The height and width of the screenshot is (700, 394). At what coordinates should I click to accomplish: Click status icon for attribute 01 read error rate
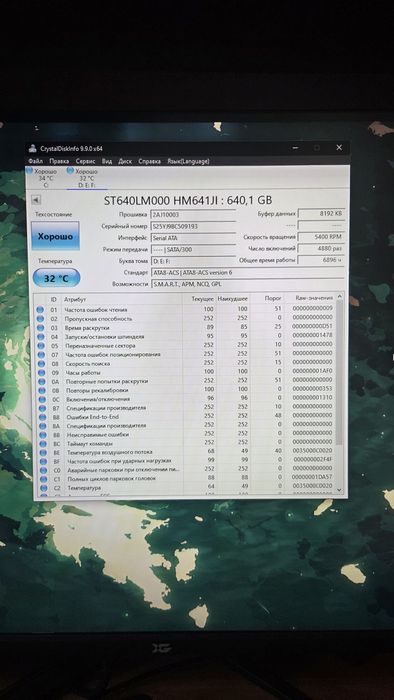[x=40, y=309]
